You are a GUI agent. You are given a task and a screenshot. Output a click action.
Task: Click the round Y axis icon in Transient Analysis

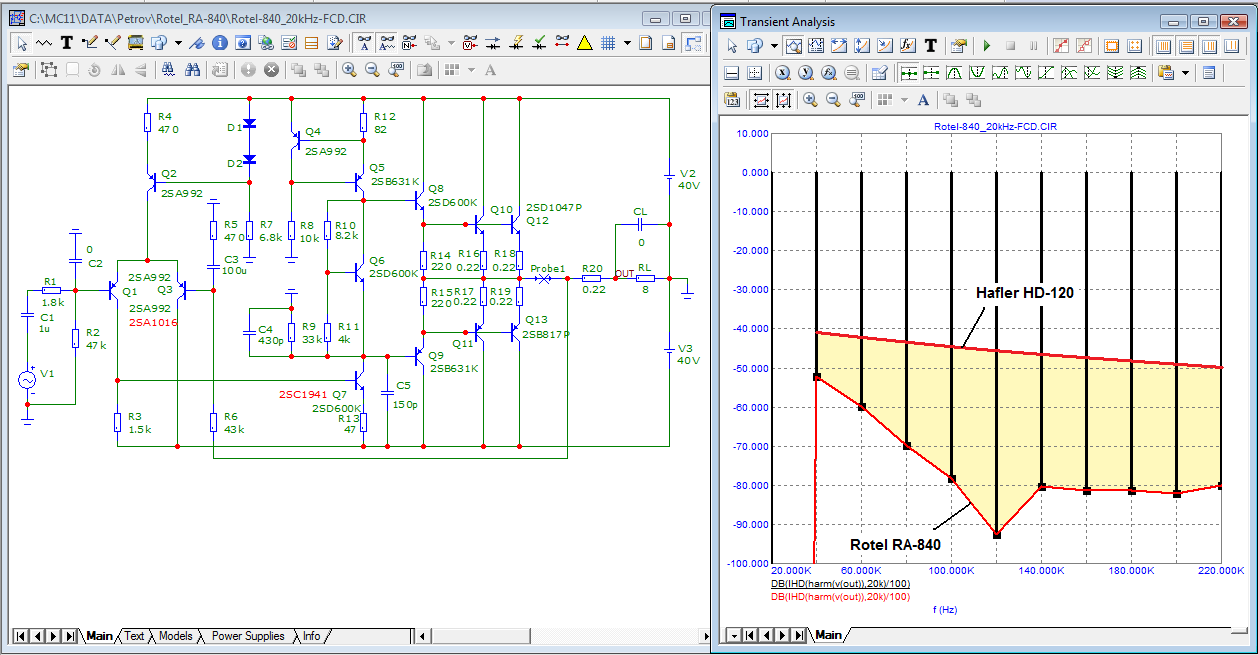coord(806,73)
